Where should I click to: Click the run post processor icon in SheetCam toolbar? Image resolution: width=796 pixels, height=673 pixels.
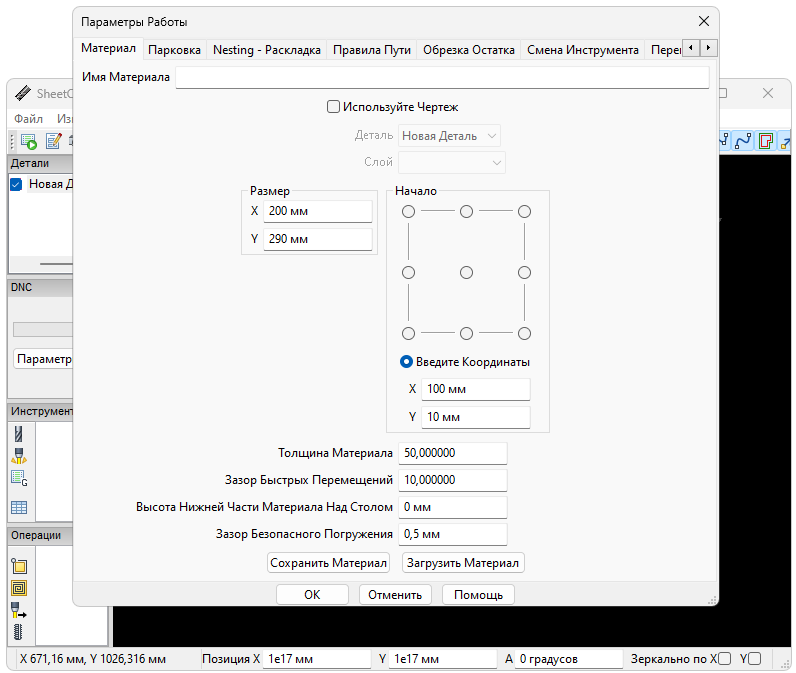[x=29, y=141]
